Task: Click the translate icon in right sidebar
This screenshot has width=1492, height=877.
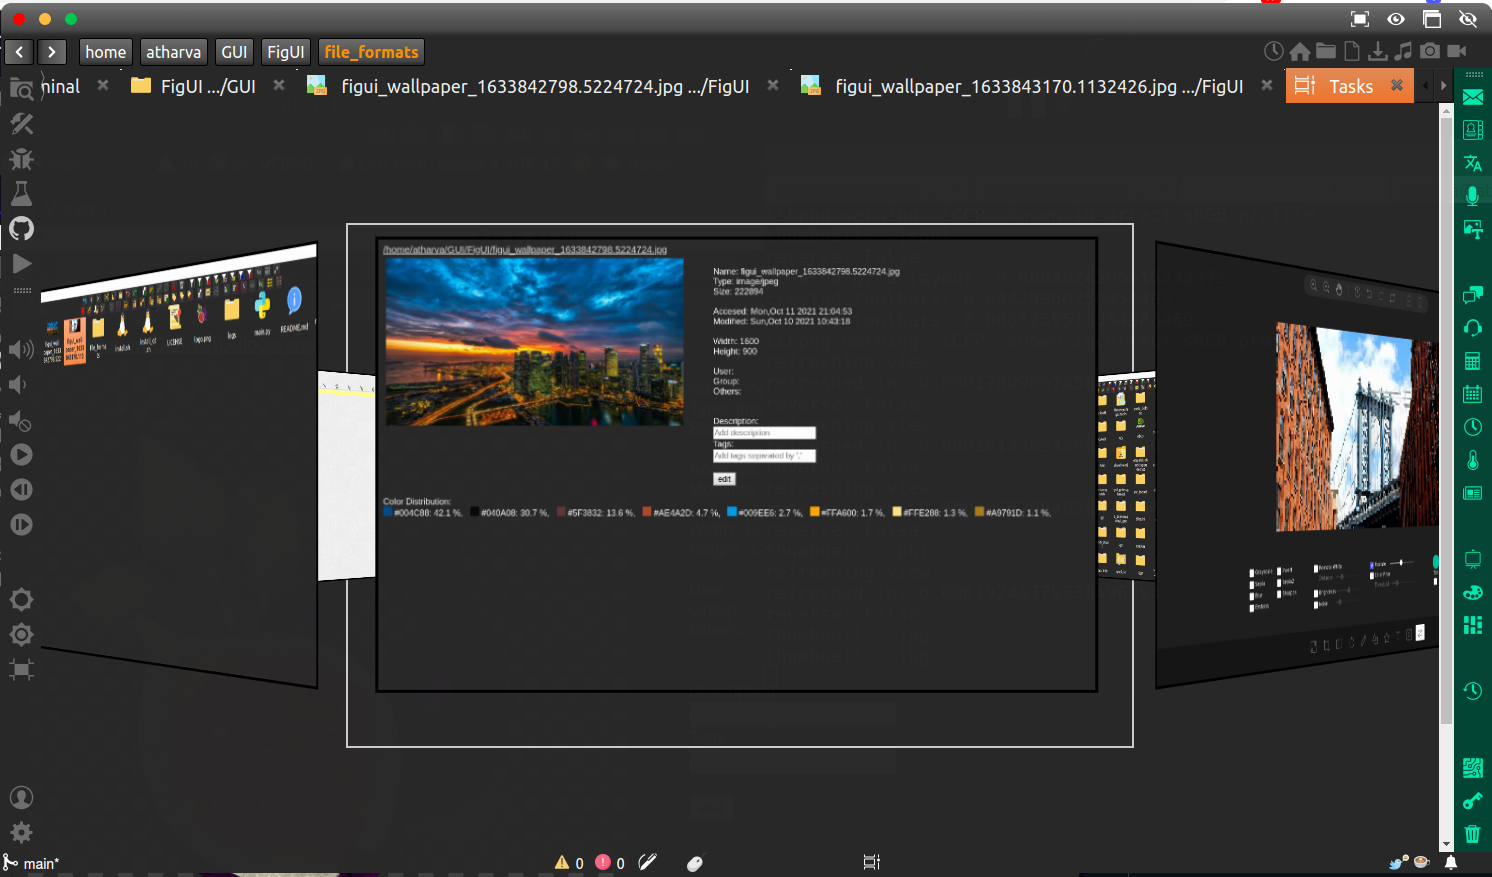Action: (x=1472, y=163)
